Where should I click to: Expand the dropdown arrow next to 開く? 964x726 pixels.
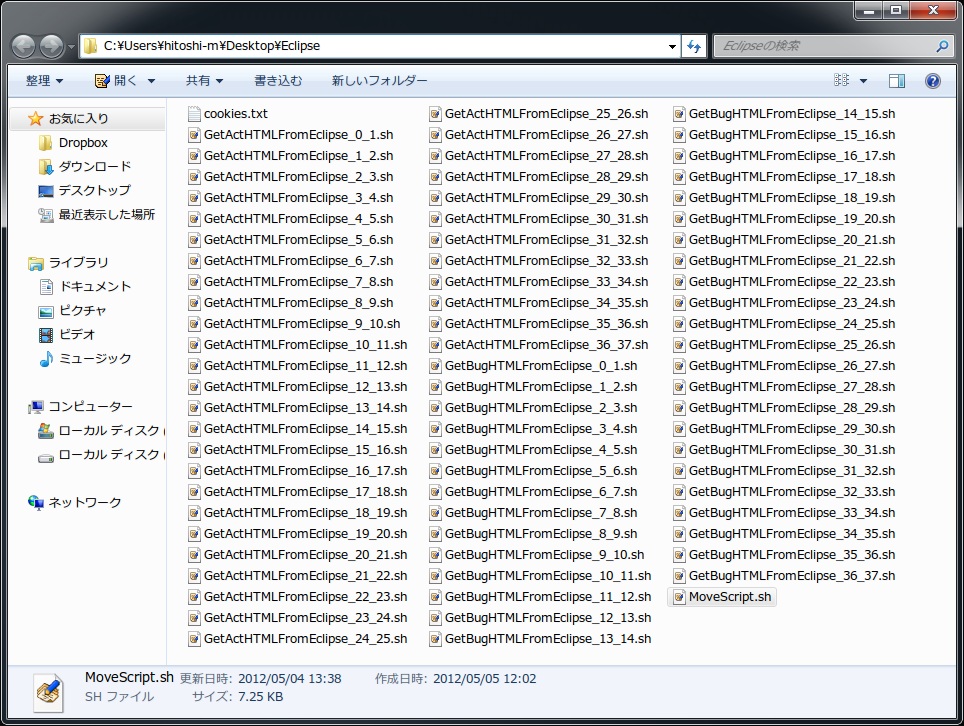pyautogui.click(x=151, y=81)
